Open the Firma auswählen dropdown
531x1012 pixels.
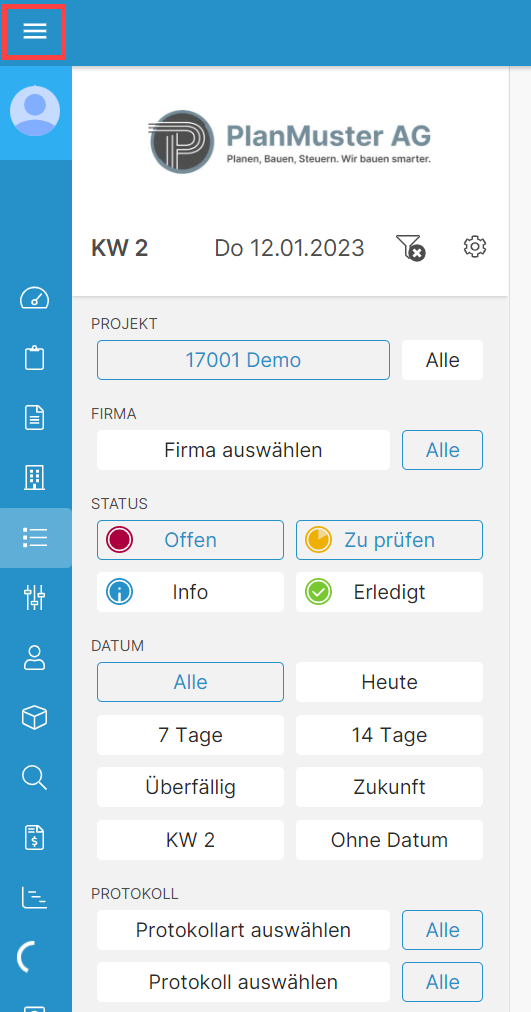coord(243,450)
